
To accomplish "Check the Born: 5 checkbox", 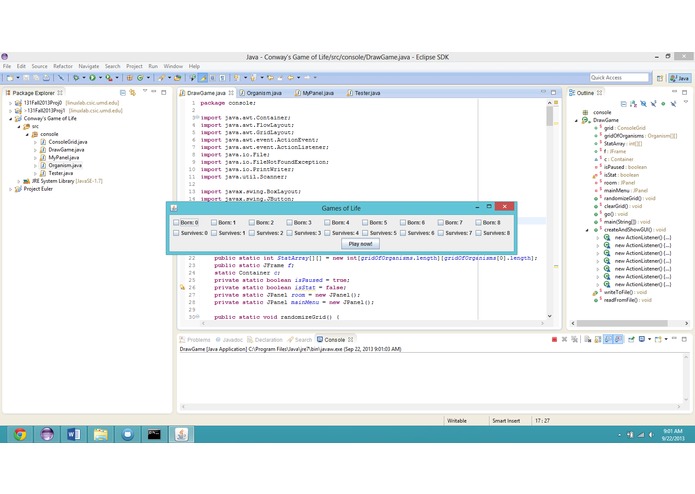I will coord(365,222).
